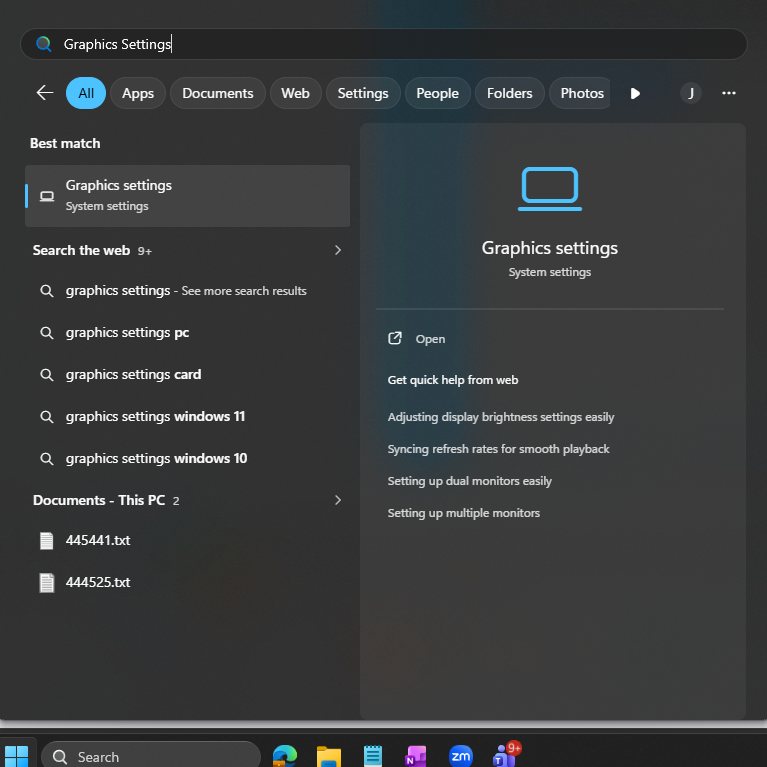Switch to the Settings filter tab
This screenshot has height=767, width=767.
pyautogui.click(x=363, y=93)
